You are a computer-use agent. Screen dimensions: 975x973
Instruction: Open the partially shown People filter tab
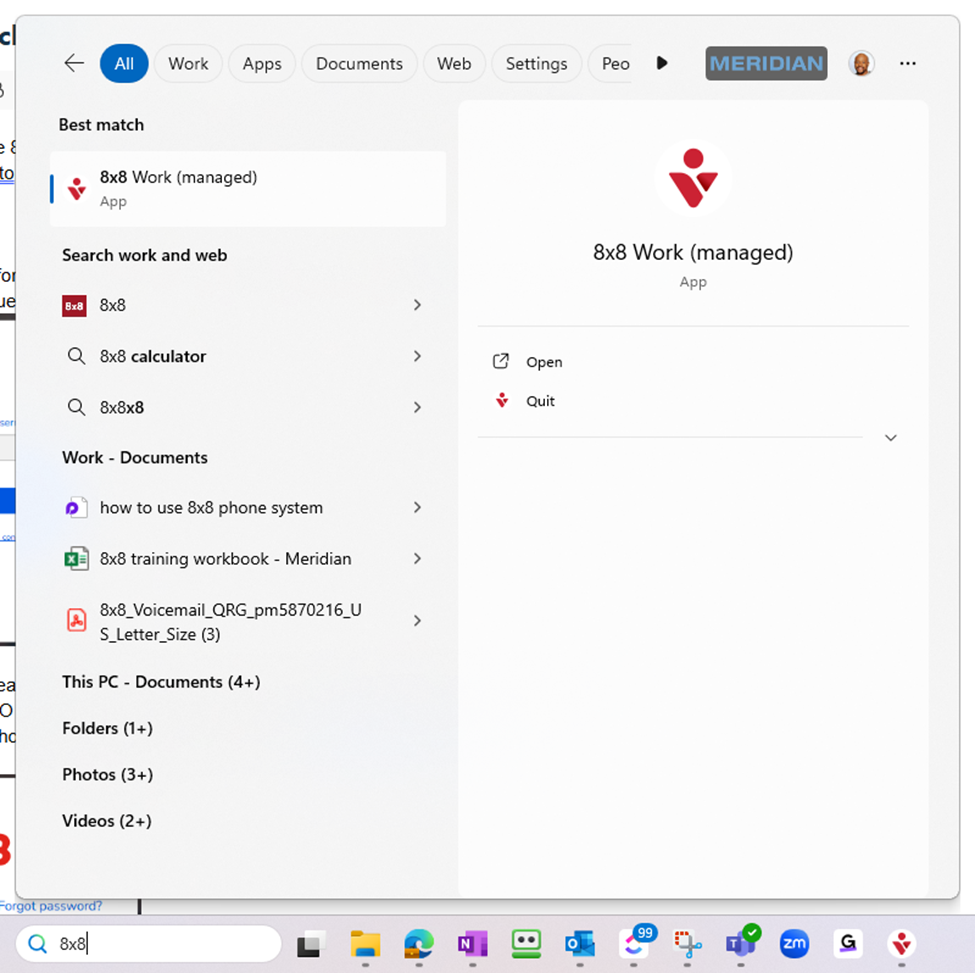tap(612, 63)
